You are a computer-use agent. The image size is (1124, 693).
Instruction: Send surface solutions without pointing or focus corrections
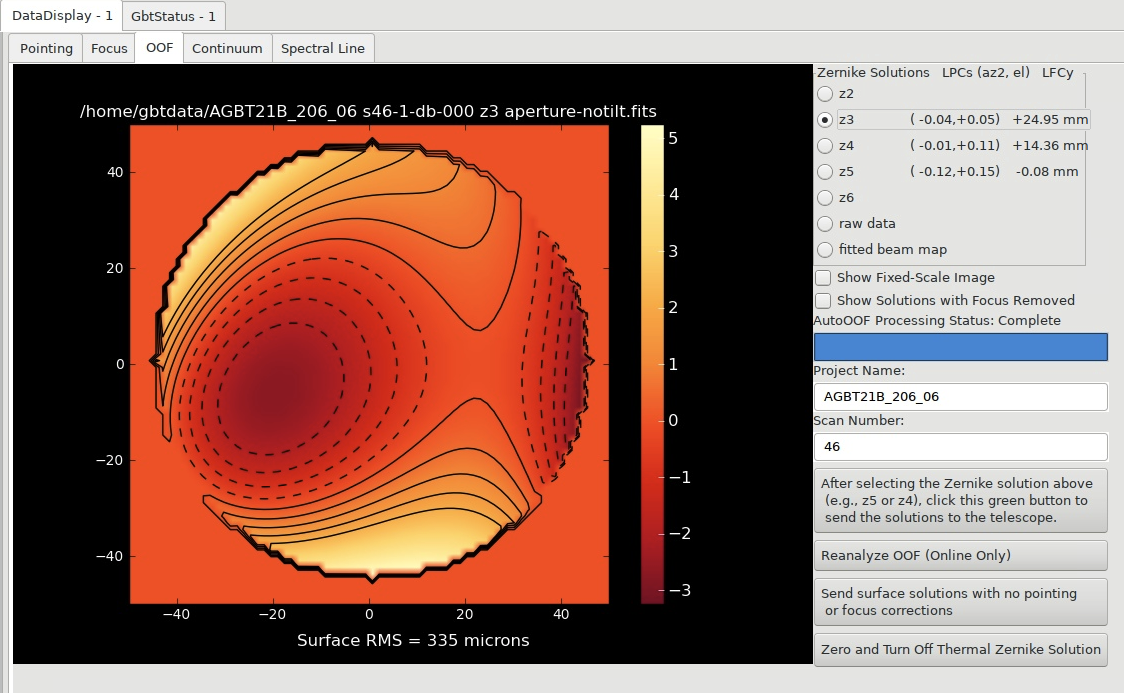point(961,602)
